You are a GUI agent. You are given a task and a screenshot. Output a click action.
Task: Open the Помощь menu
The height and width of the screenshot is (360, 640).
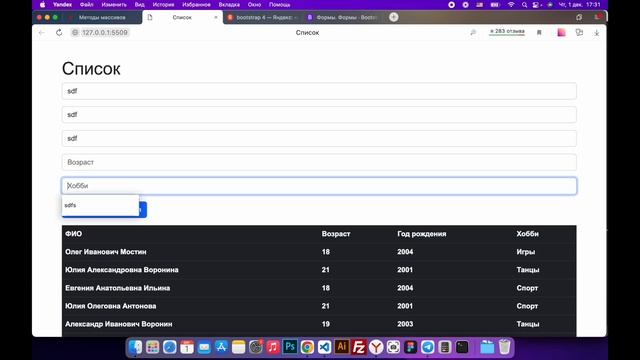click(x=280, y=5)
